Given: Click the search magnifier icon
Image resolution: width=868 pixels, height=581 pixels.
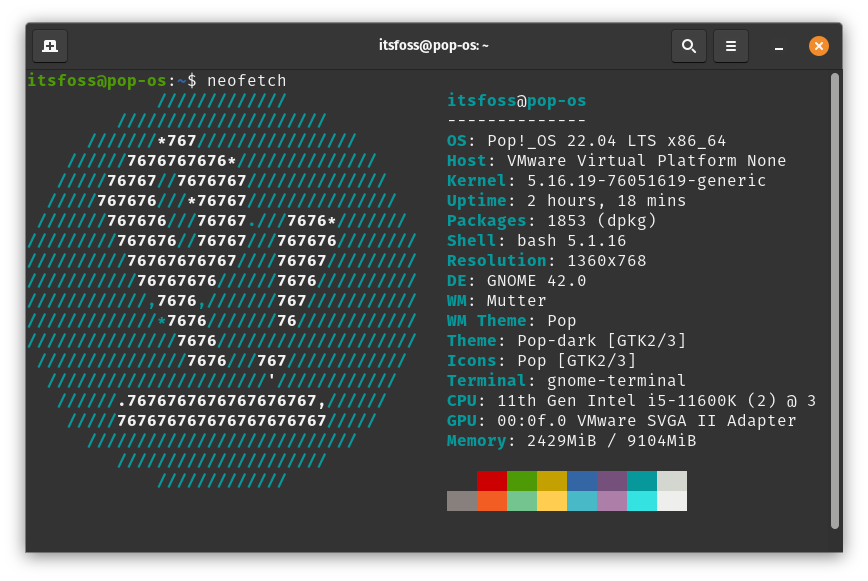Looking at the screenshot, I should pyautogui.click(x=688, y=46).
